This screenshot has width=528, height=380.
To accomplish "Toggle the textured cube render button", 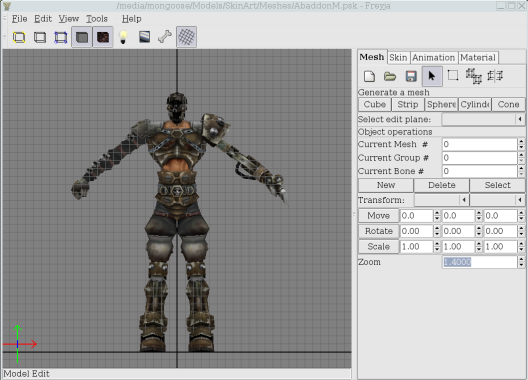I will point(103,37).
